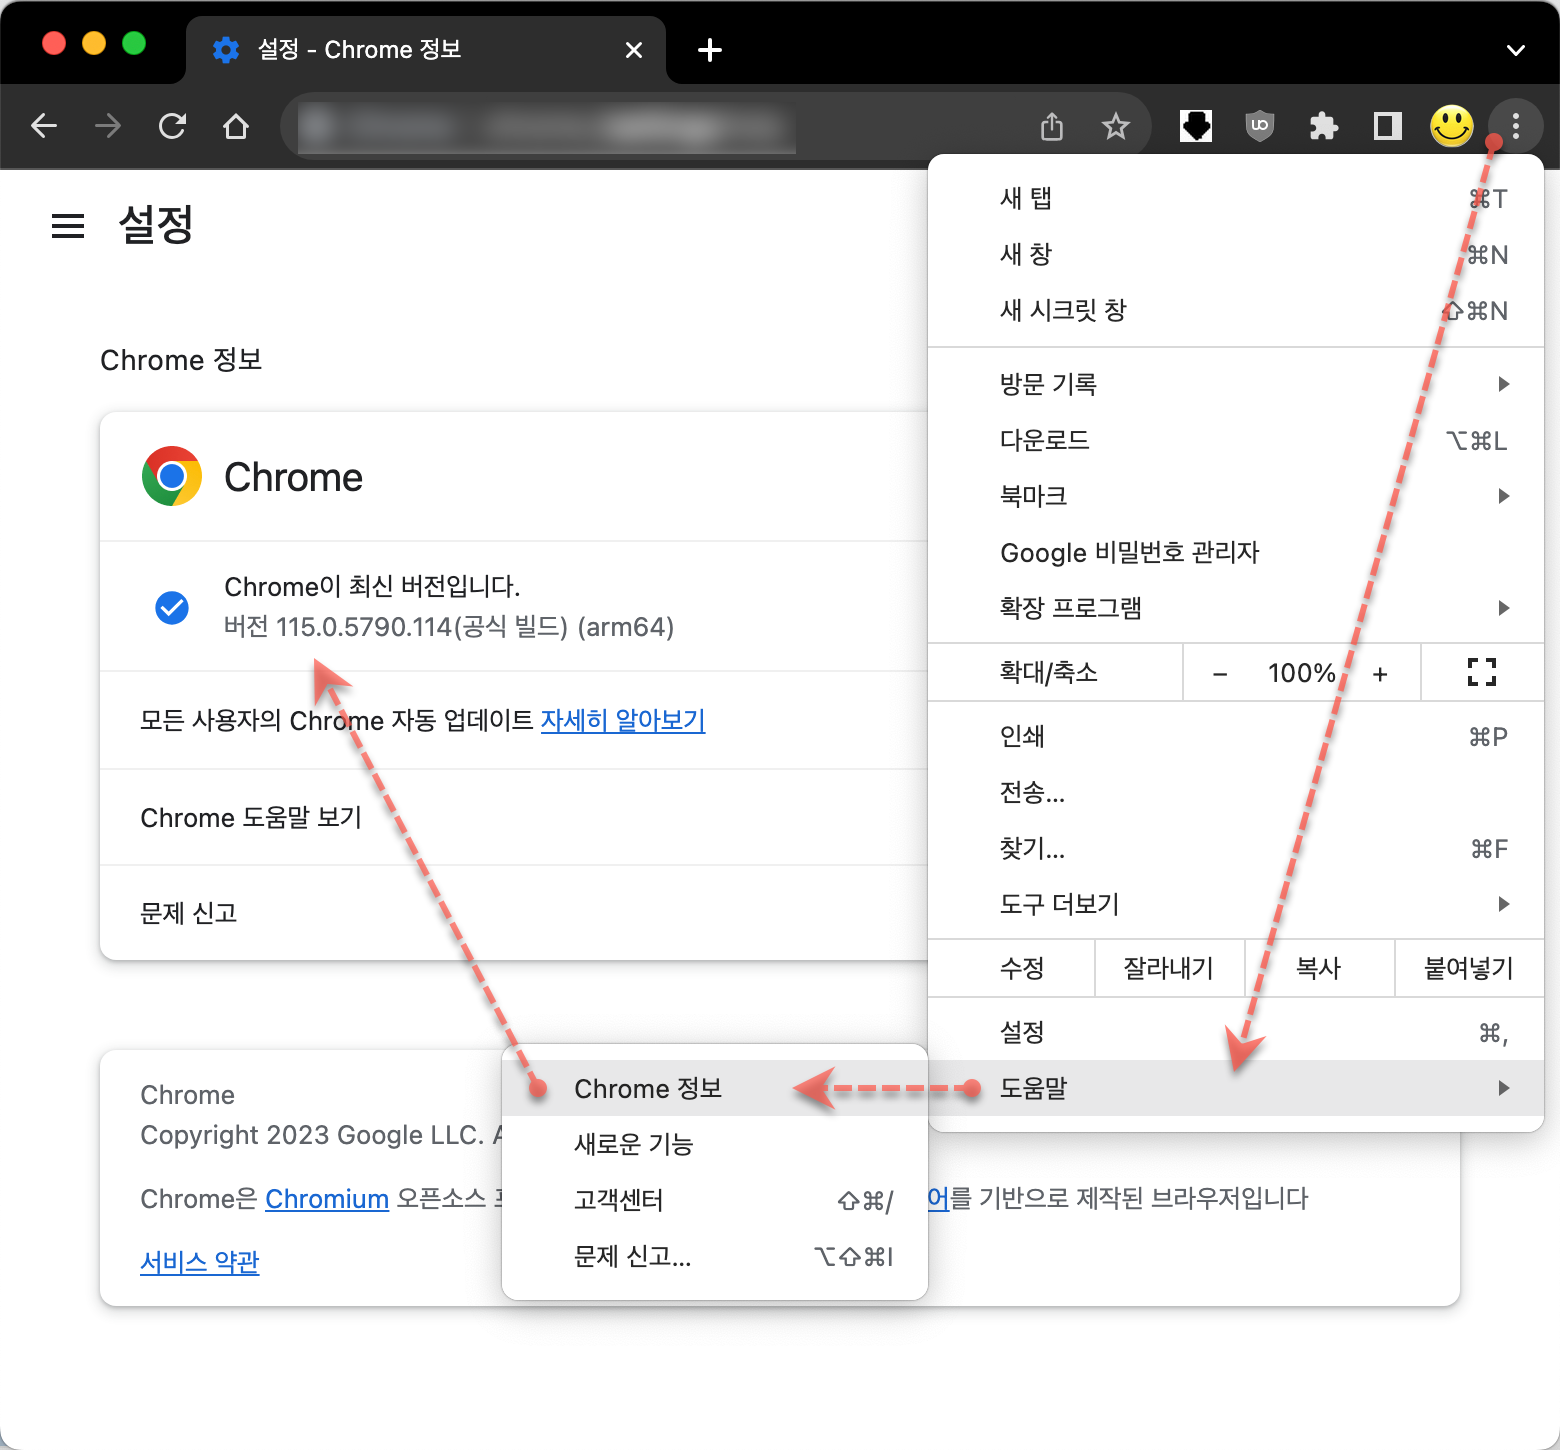Open 고객센터 from the submenu

715,1200
